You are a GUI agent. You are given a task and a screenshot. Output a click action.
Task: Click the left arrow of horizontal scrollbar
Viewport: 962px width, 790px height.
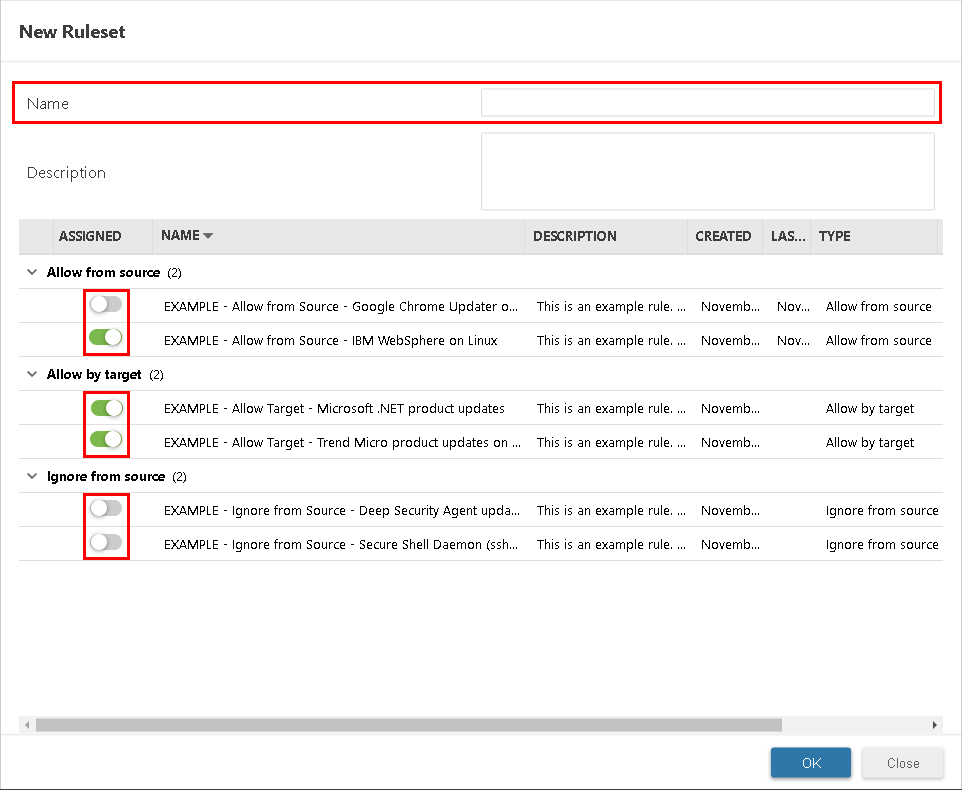click(x=27, y=725)
